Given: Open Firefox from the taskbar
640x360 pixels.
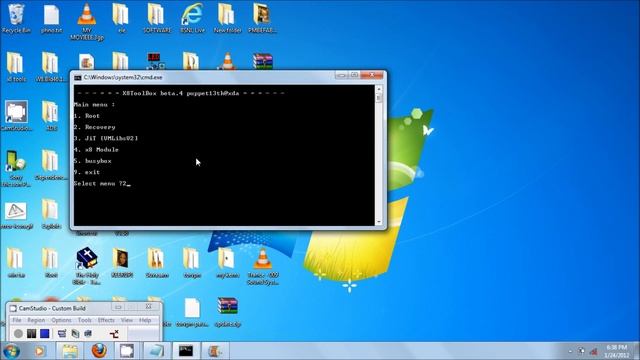Looking at the screenshot, I should 99,351.
